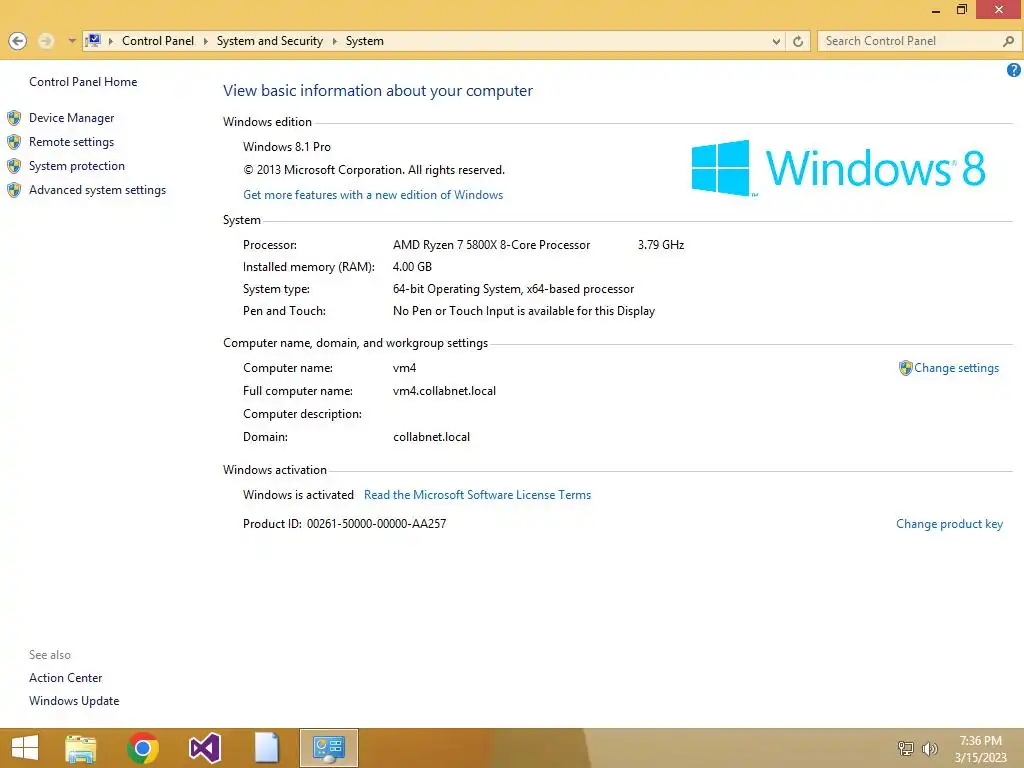Restore down the System window
Viewport: 1024px width, 768px height.
coord(961,9)
